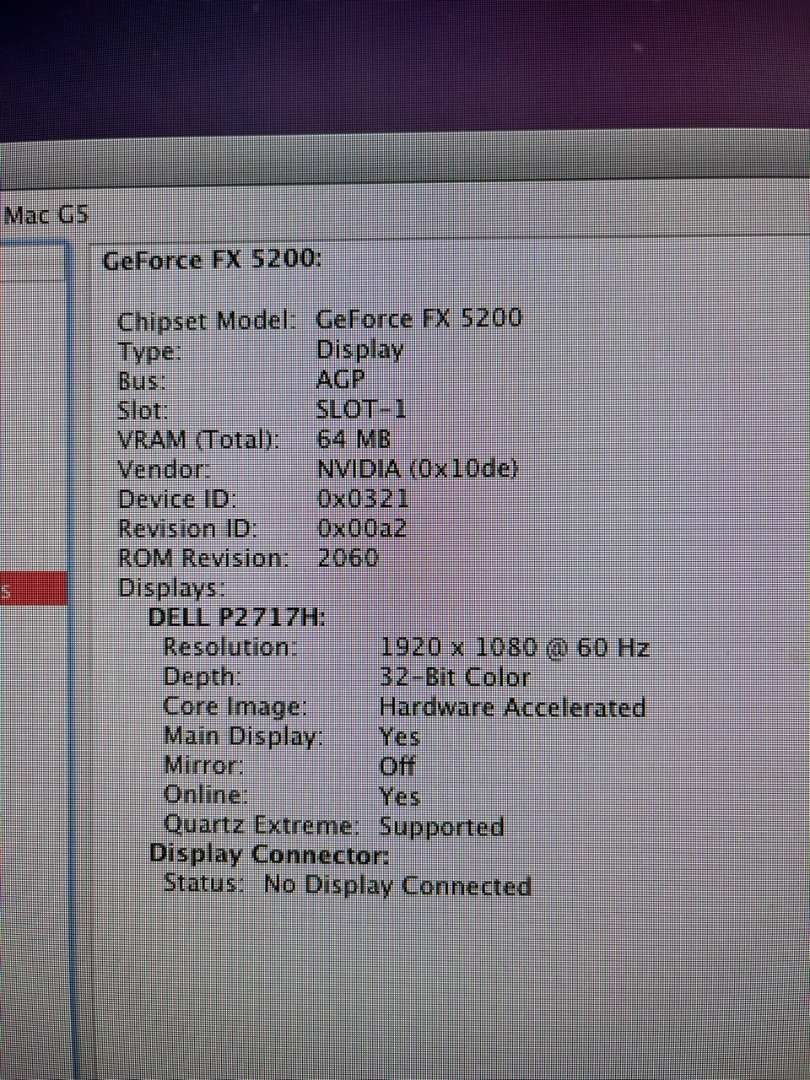Image resolution: width=810 pixels, height=1080 pixels.
Task: Click the Display Connector heading
Action: coord(269,855)
